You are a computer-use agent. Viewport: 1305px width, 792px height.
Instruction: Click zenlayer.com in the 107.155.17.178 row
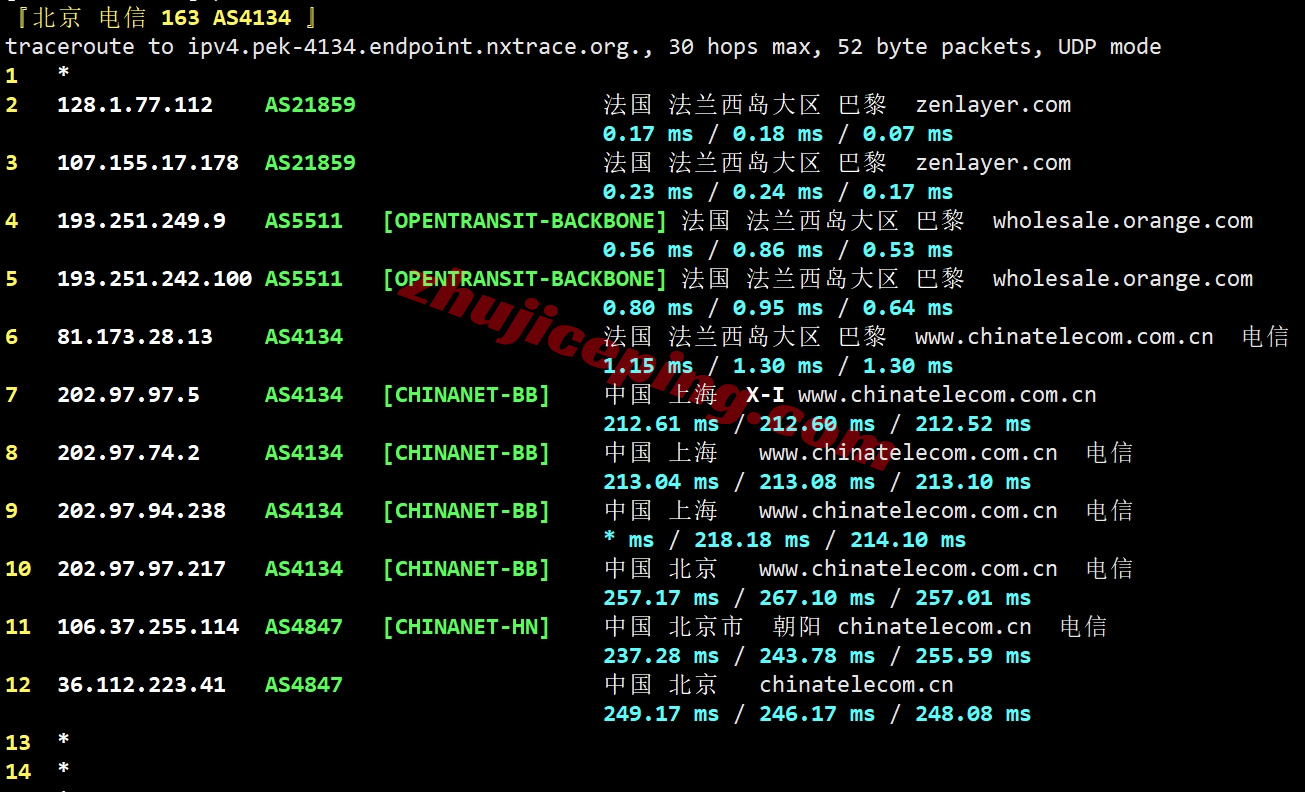pos(993,163)
